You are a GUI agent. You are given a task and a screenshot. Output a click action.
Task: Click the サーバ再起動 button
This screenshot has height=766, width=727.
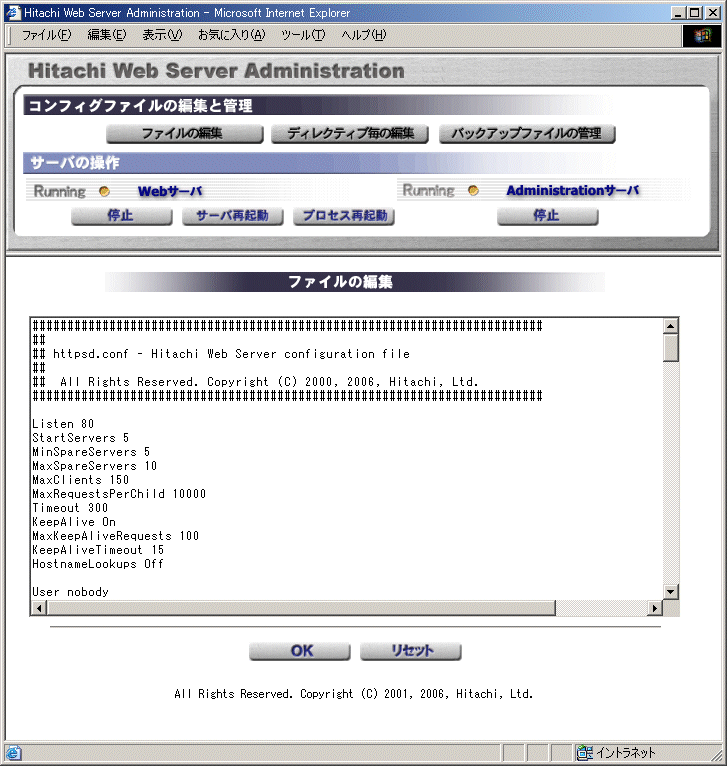[x=233, y=216]
